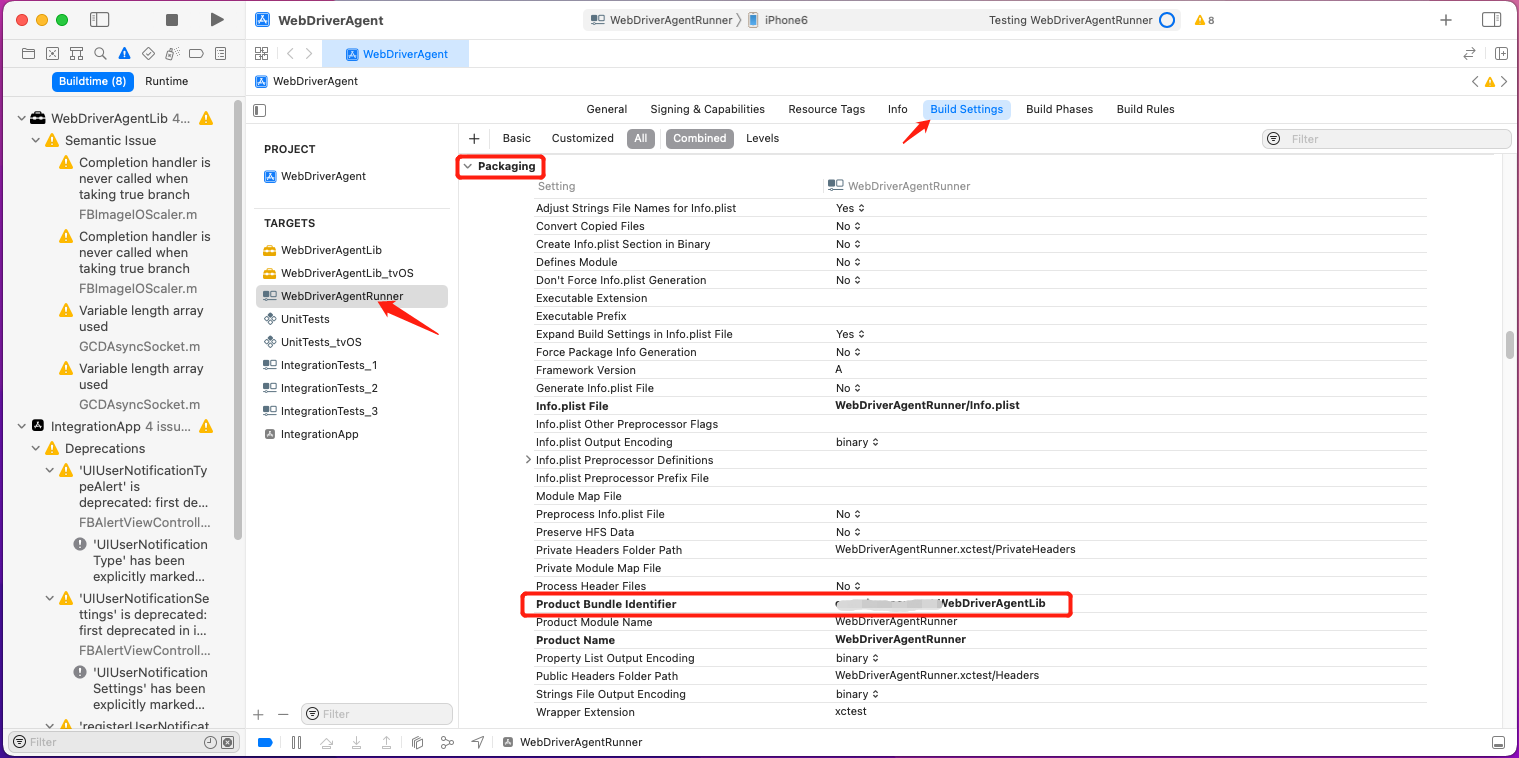The width and height of the screenshot is (1519, 758).
Task: Open the Source Control navigator icon
Action: 52,53
